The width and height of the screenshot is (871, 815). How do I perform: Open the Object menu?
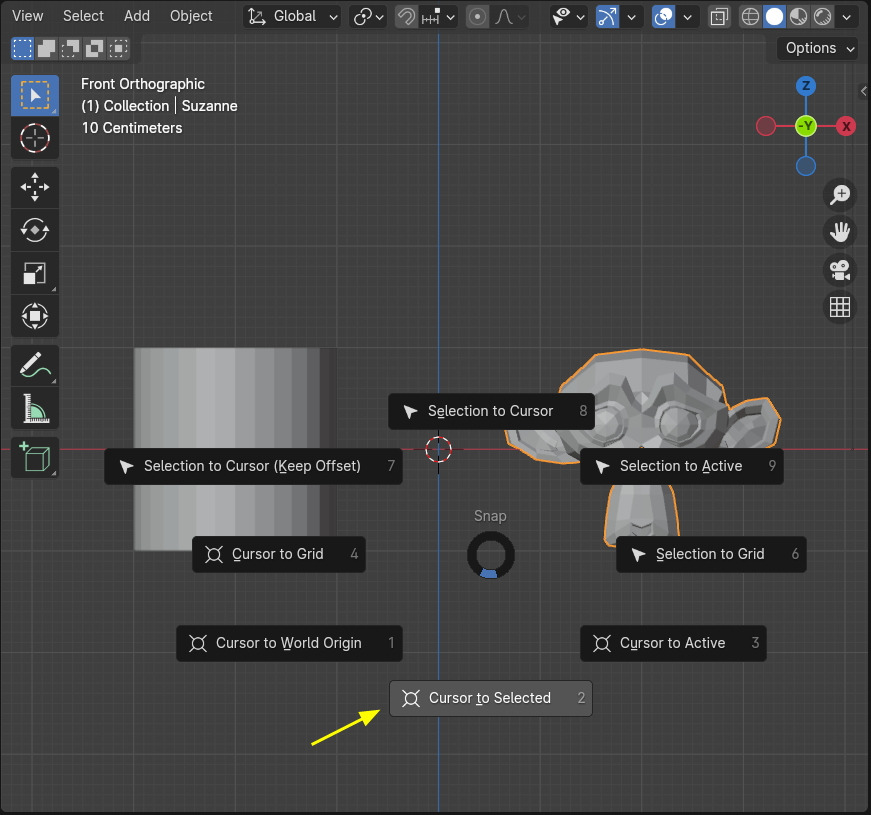click(191, 16)
